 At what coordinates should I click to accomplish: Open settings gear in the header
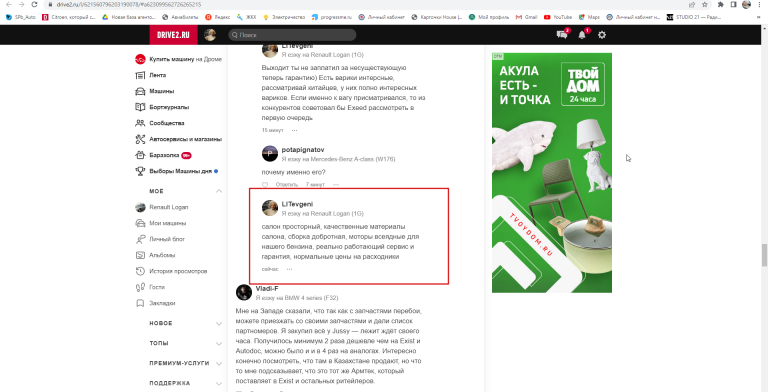click(x=602, y=35)
